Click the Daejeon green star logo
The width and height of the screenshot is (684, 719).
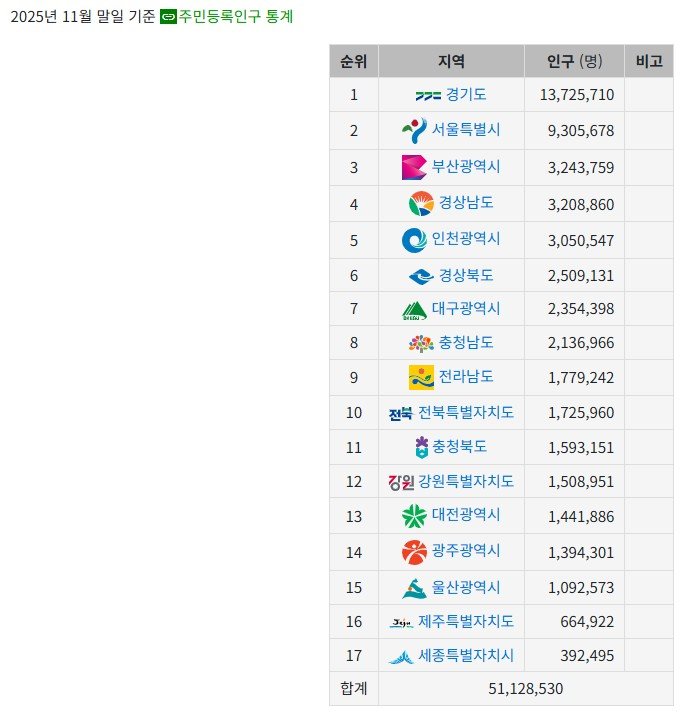(414, 516)
